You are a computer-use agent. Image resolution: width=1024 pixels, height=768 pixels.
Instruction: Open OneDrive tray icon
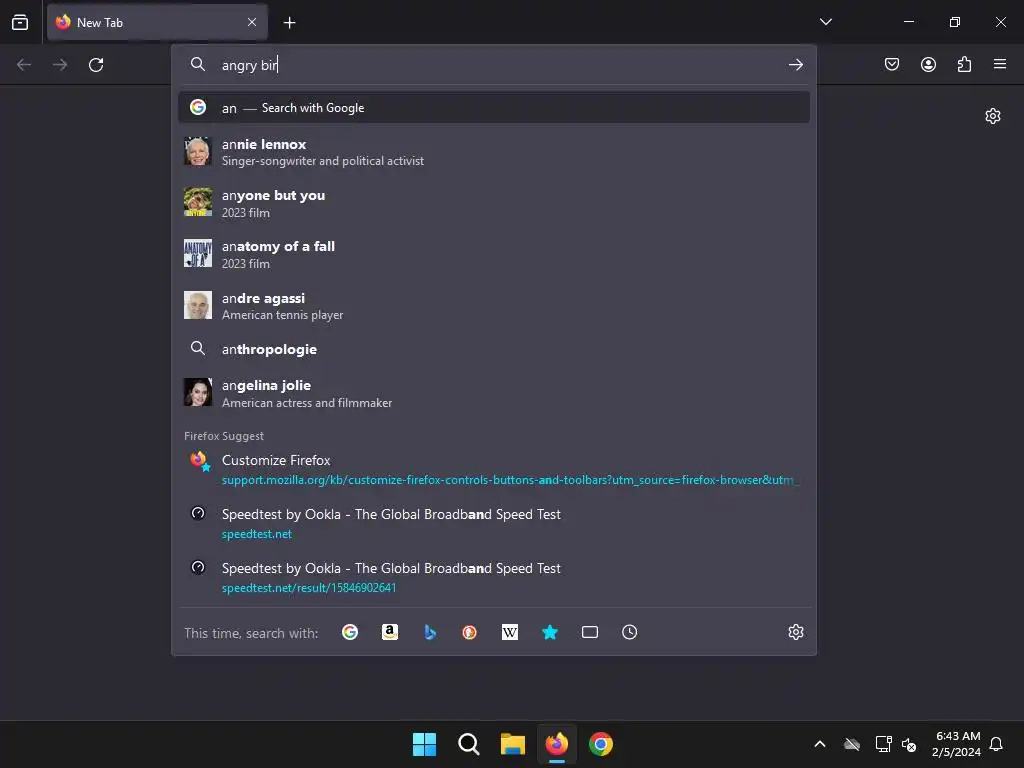pos(852,744)
